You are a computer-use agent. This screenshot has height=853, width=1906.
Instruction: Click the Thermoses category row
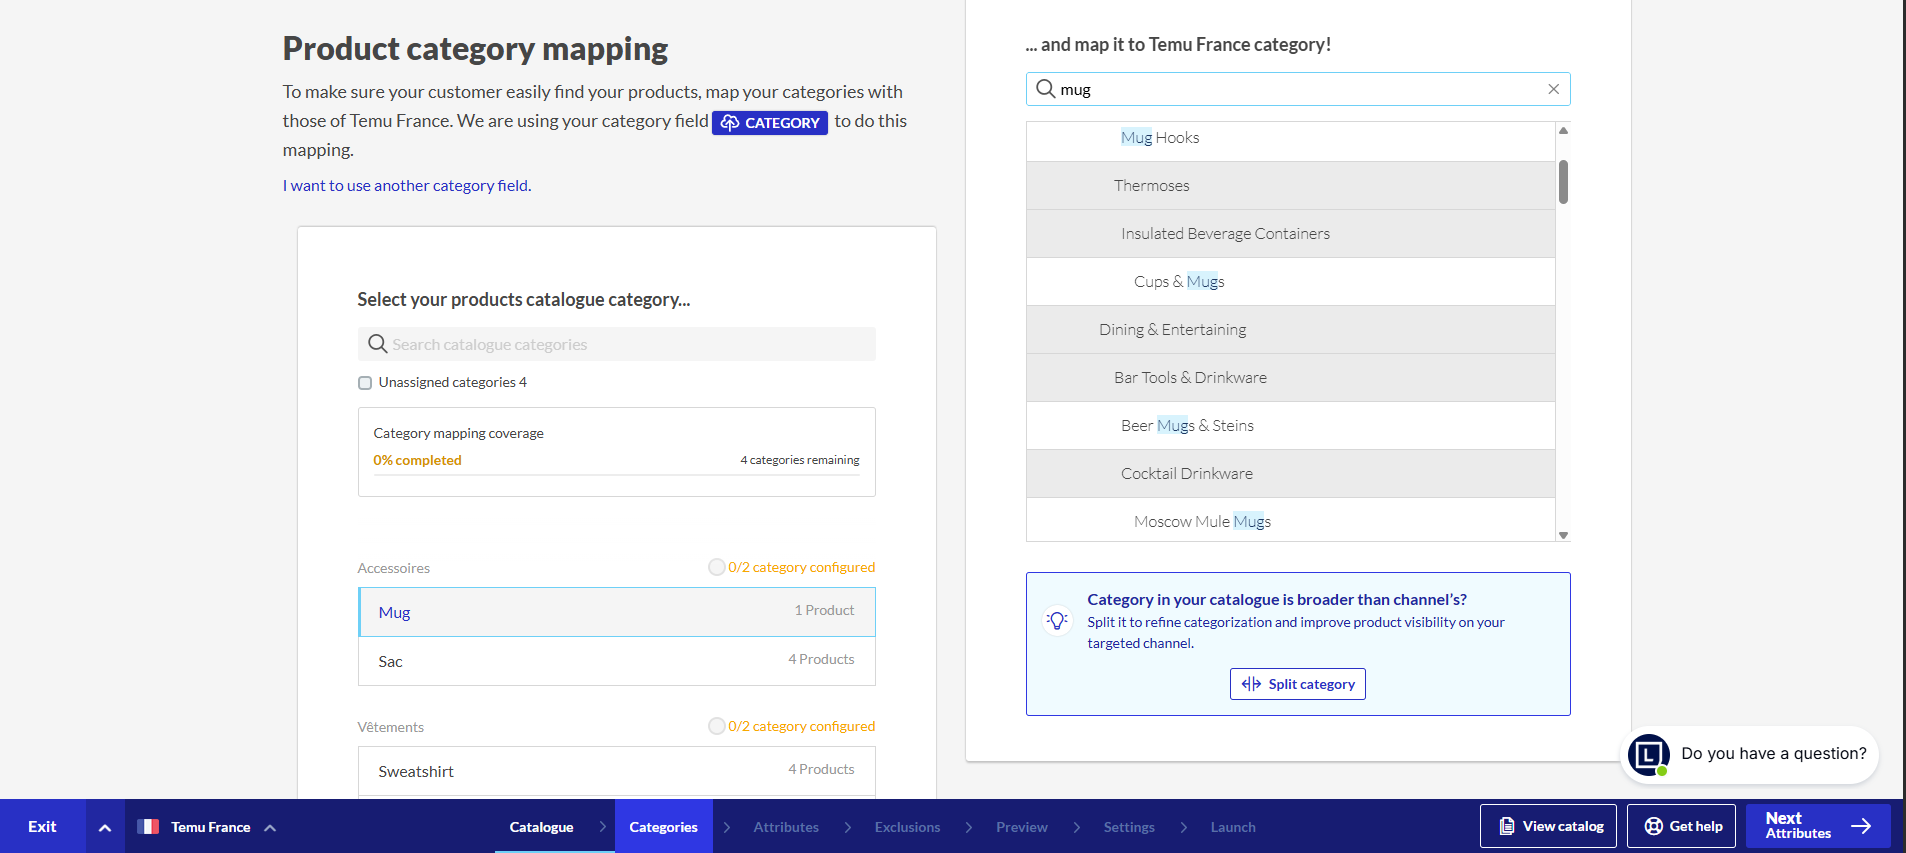pyautogui.click(x=1291, y=186)
